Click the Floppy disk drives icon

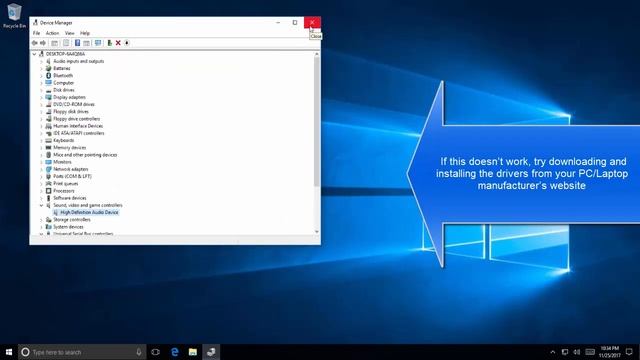click(x=49, y=111)
